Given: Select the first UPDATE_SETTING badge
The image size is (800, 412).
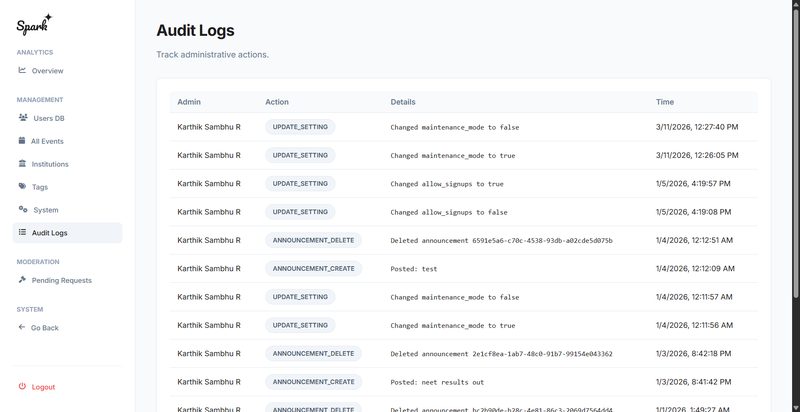Looking at the screenshot, I should click(x=300, y=127).
